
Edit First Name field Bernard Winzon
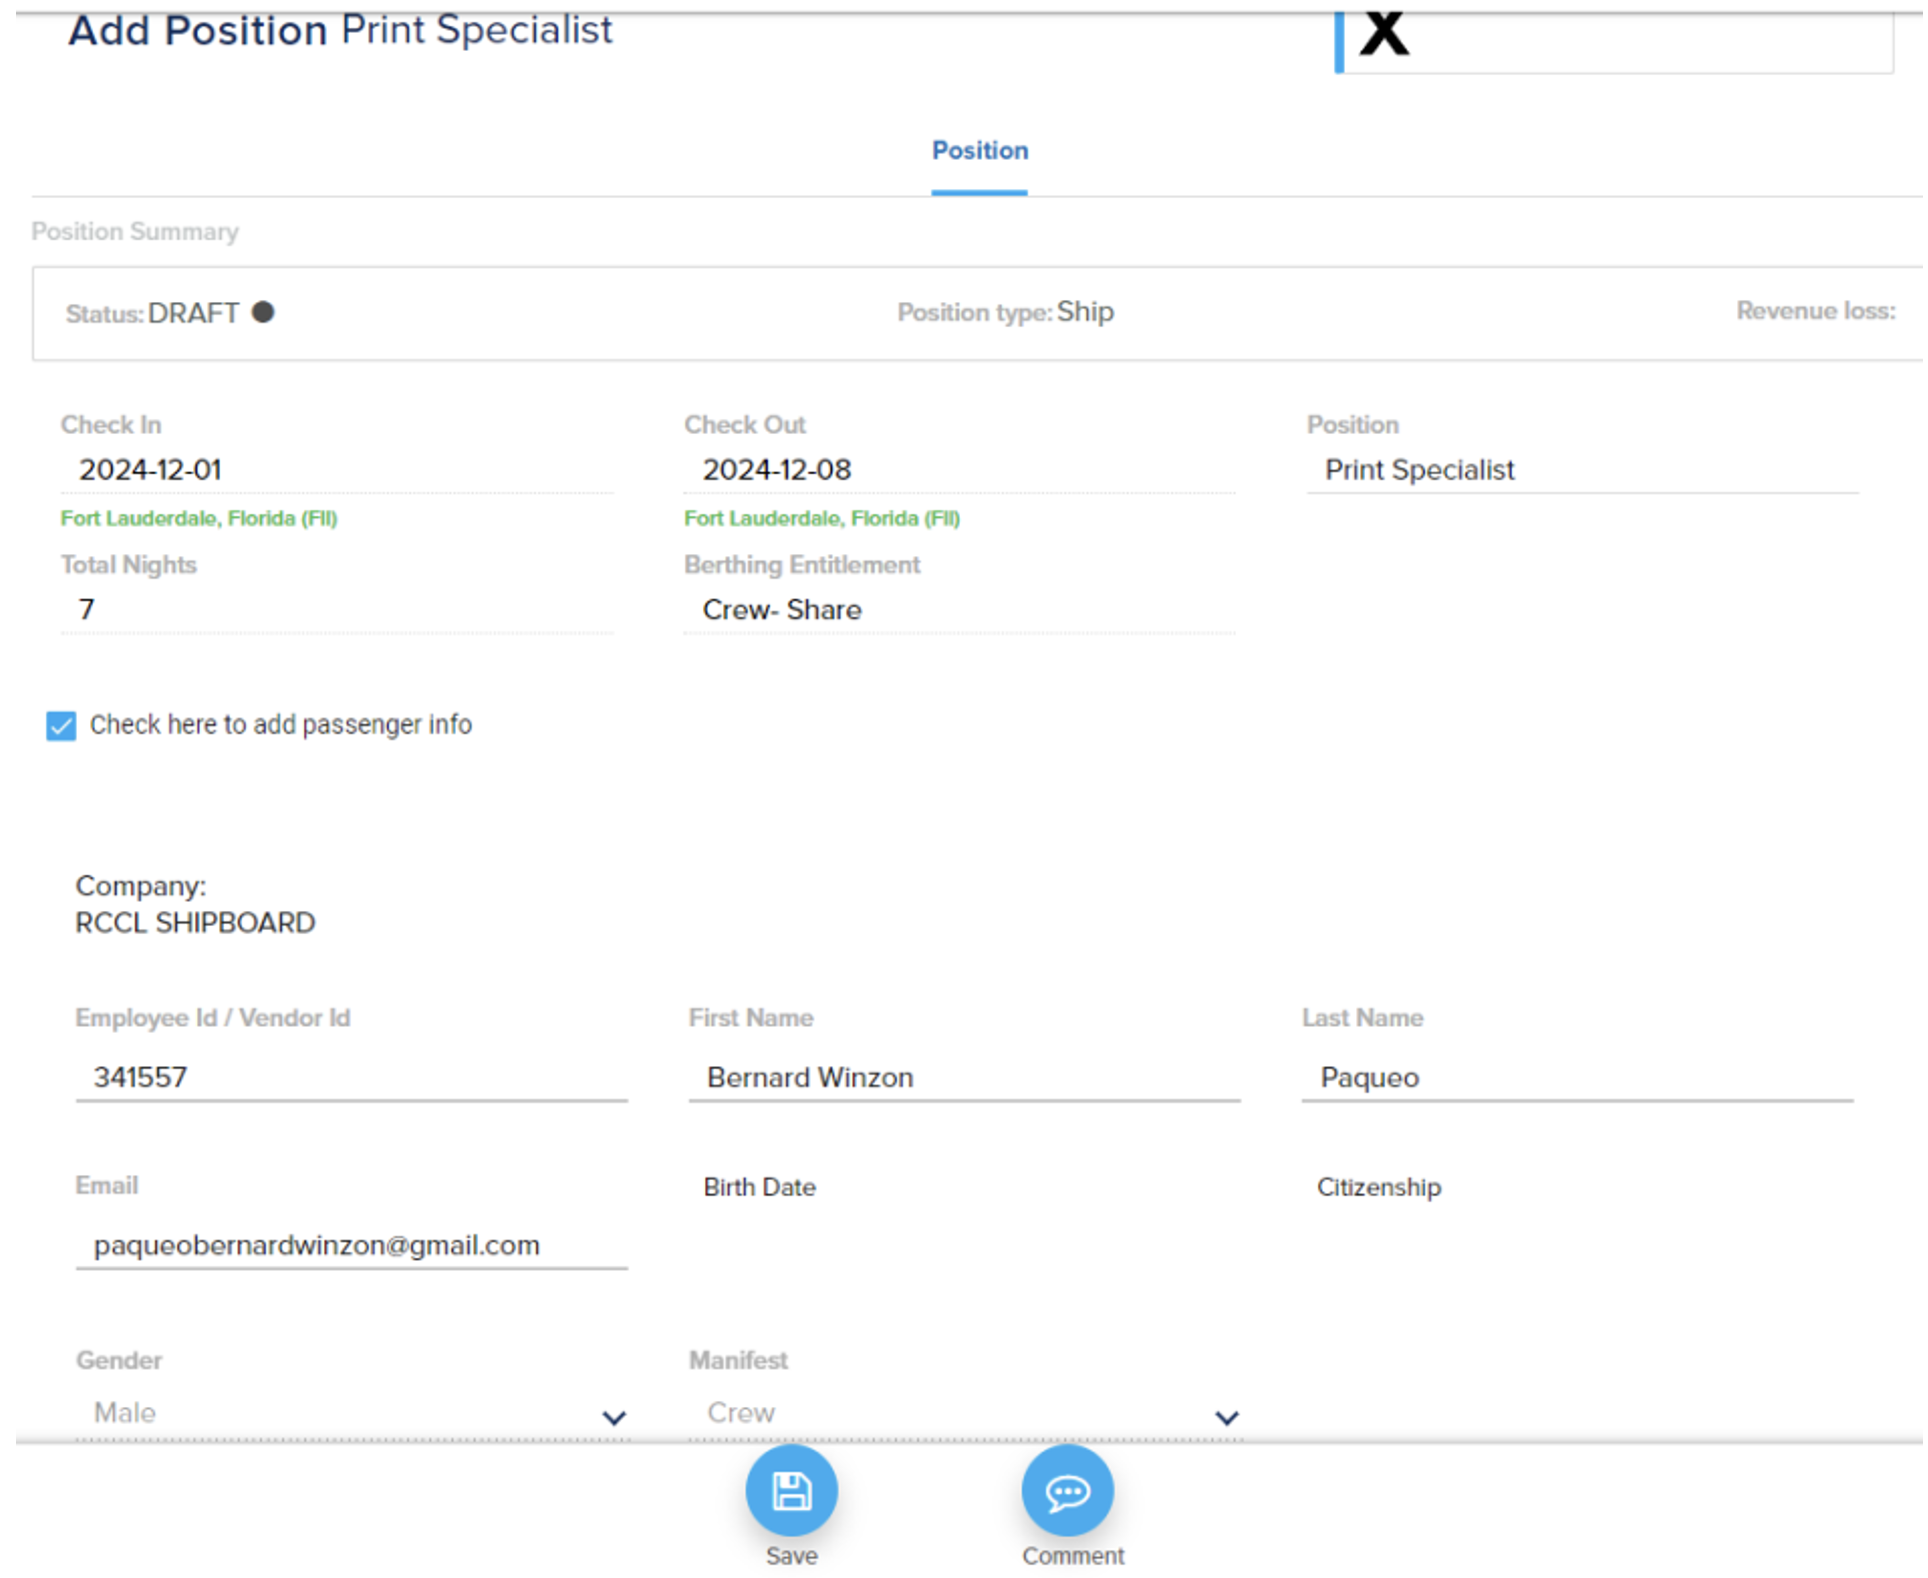point(965,1078)
